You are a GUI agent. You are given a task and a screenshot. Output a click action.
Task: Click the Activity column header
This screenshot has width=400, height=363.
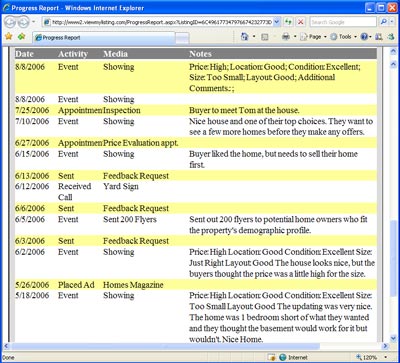pos(73,54)
